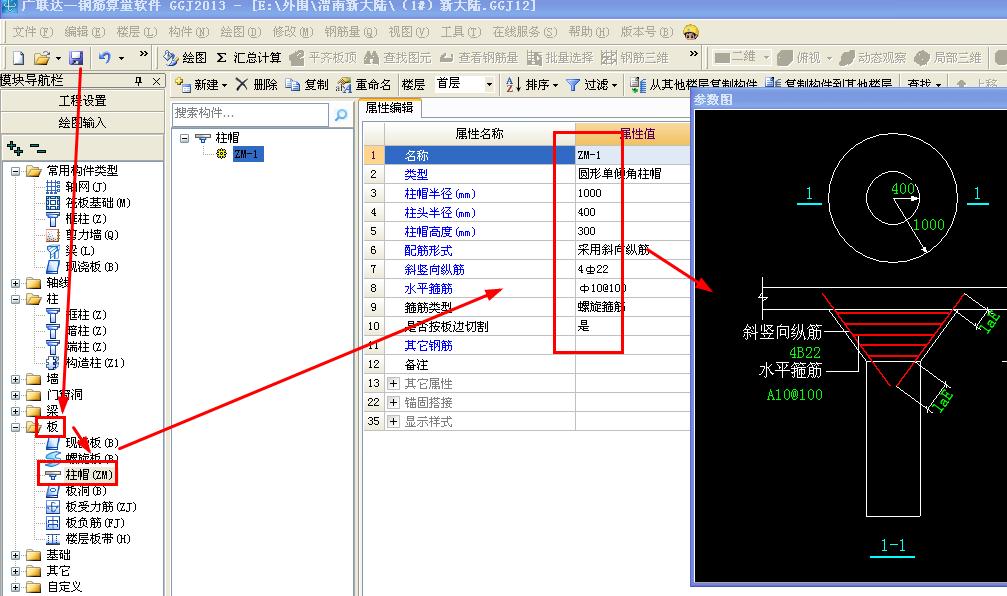Pin the 模块导航栏 panel
1007x596 pixels.
coord(139,81)
